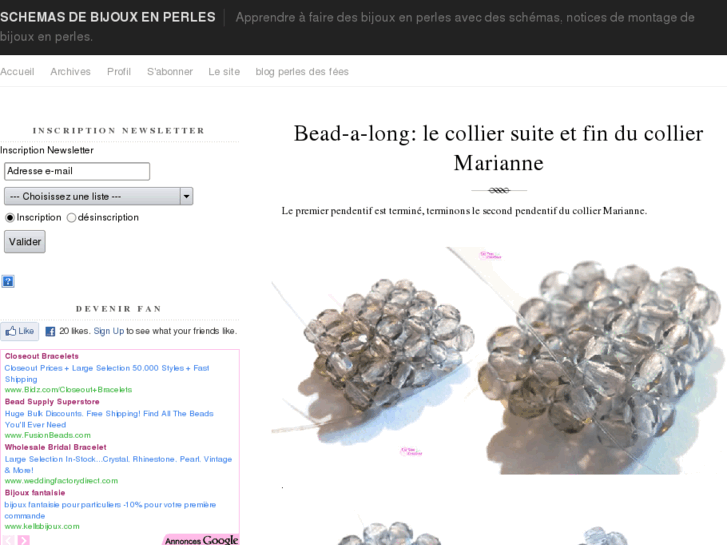
Task: Open the beaded pendant photo
Action: tap(499, 360)
